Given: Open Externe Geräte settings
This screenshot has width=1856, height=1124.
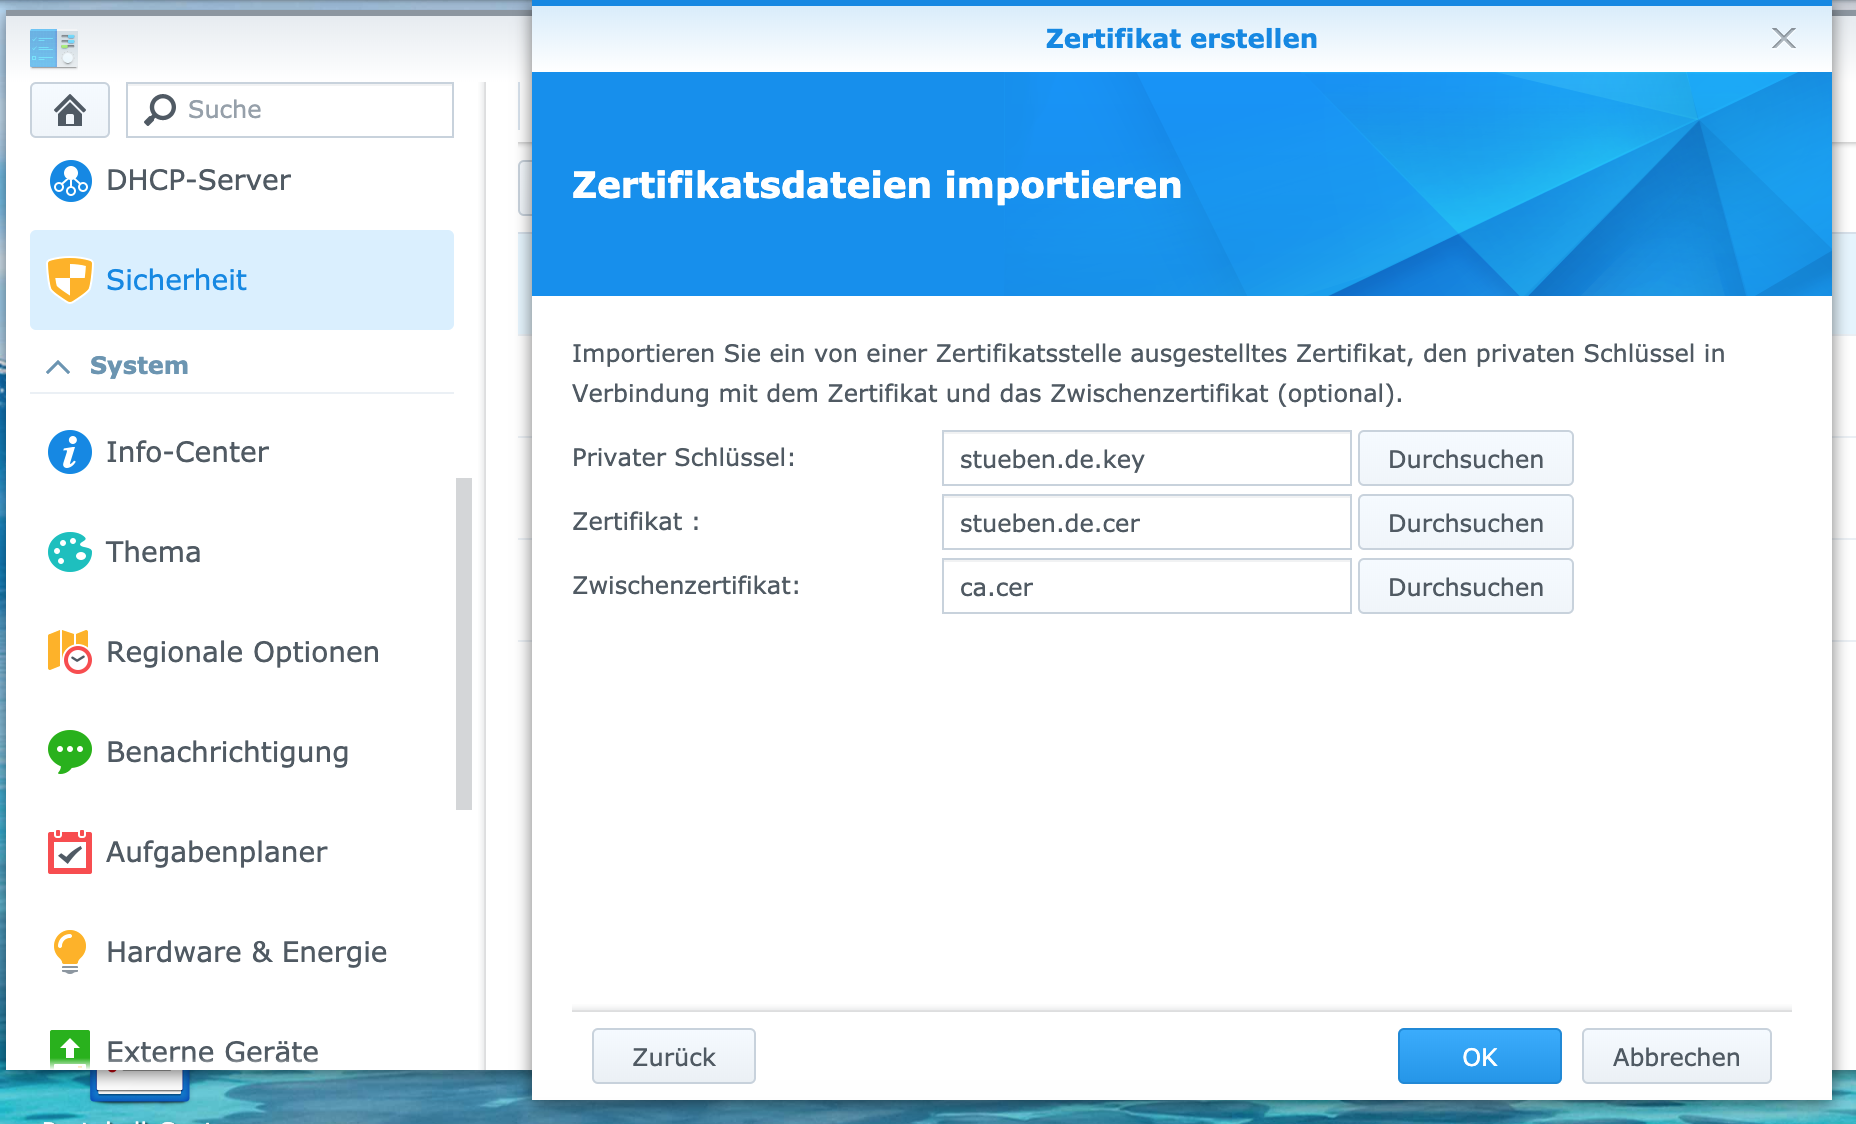Looking at the screenshot, I should (212, 1051).
